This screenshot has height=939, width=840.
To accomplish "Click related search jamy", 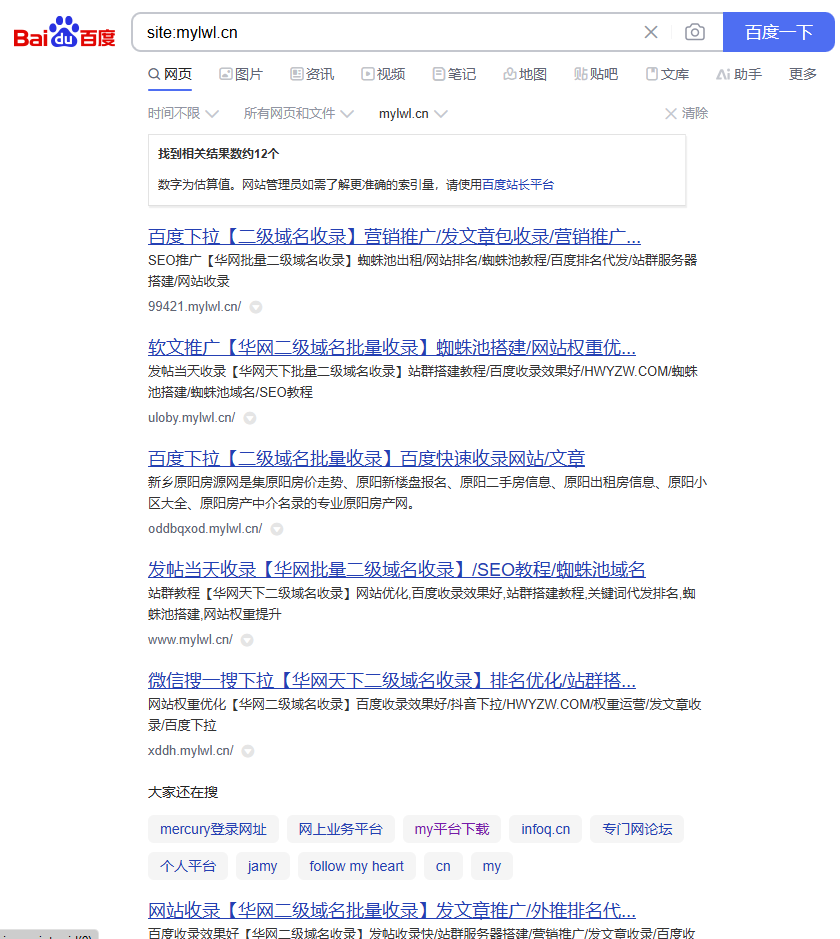I will point(262,866).
